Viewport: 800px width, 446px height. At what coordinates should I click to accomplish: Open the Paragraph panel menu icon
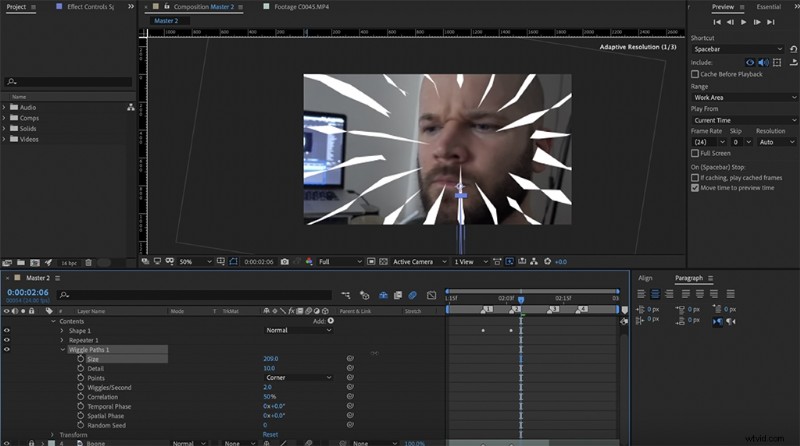pyautogui.click(x=711, y=278)
